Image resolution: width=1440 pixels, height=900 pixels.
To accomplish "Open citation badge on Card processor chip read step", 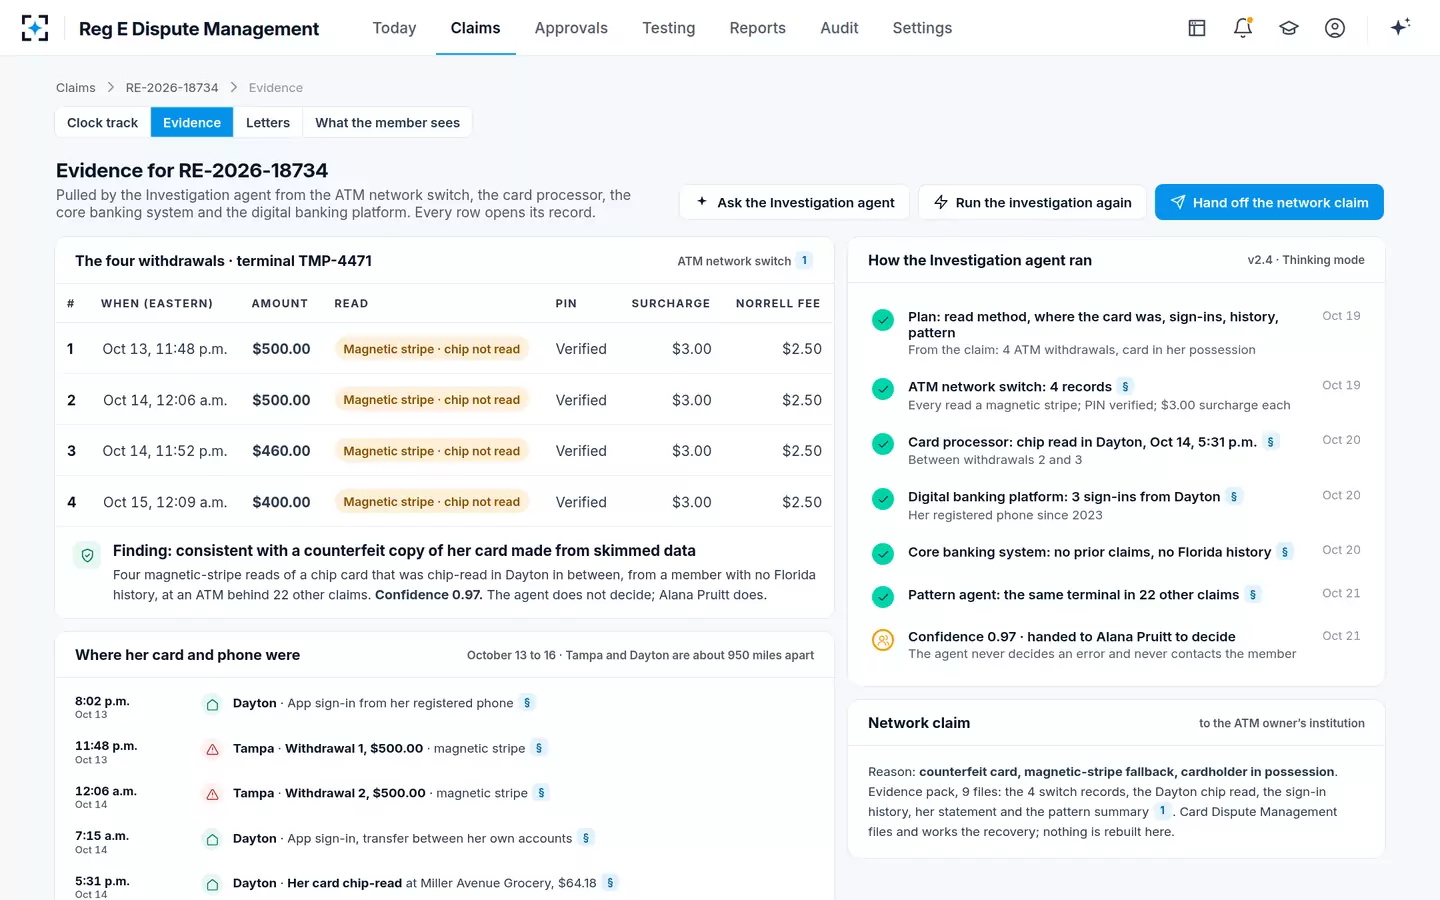I will point(1270,442).
